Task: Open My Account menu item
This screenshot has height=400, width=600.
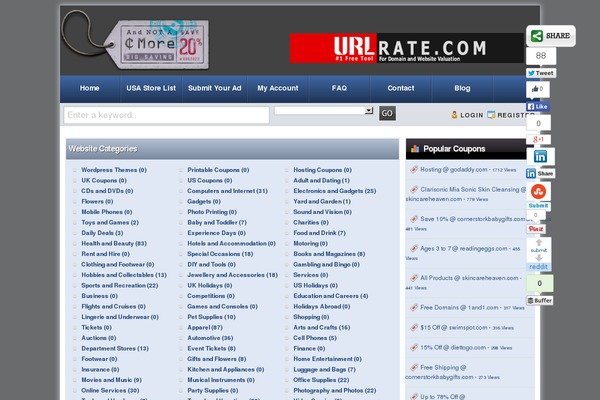Action: pos(278,88)
